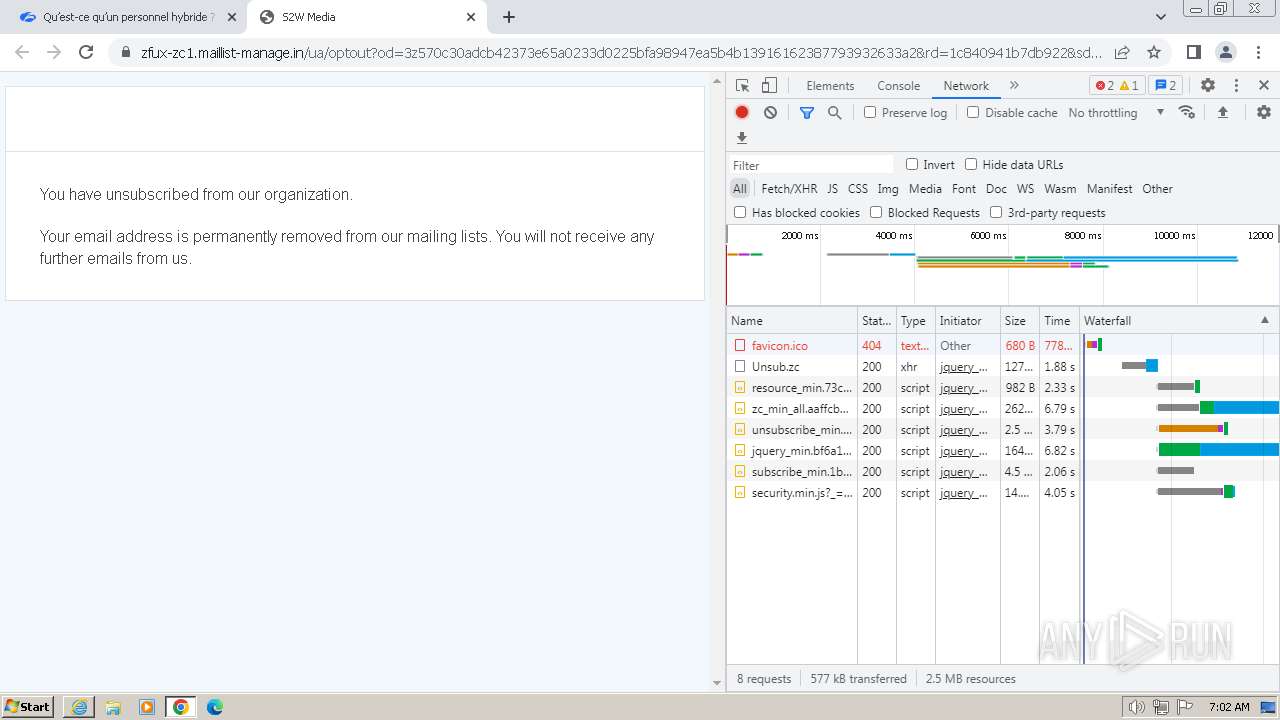Bookmark this page star icon
This screenshot has height=720, width=1280.
(1154, 52)
